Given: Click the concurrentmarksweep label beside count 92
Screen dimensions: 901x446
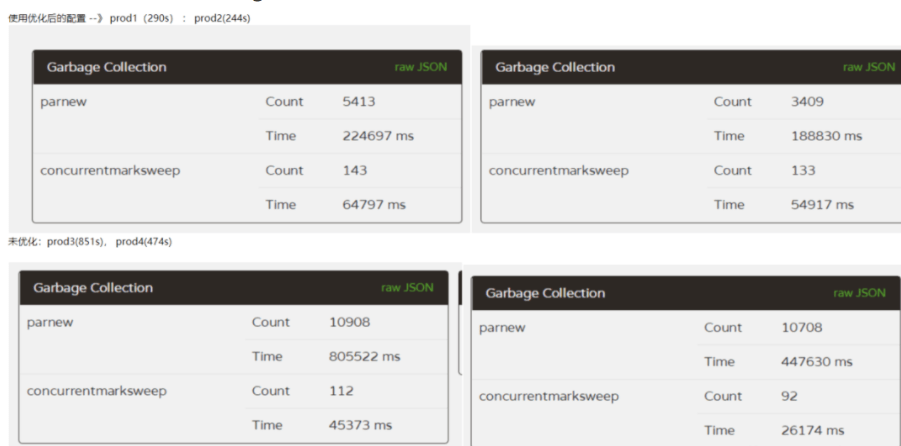Looking at the screenshot, I should pos(550,396).
